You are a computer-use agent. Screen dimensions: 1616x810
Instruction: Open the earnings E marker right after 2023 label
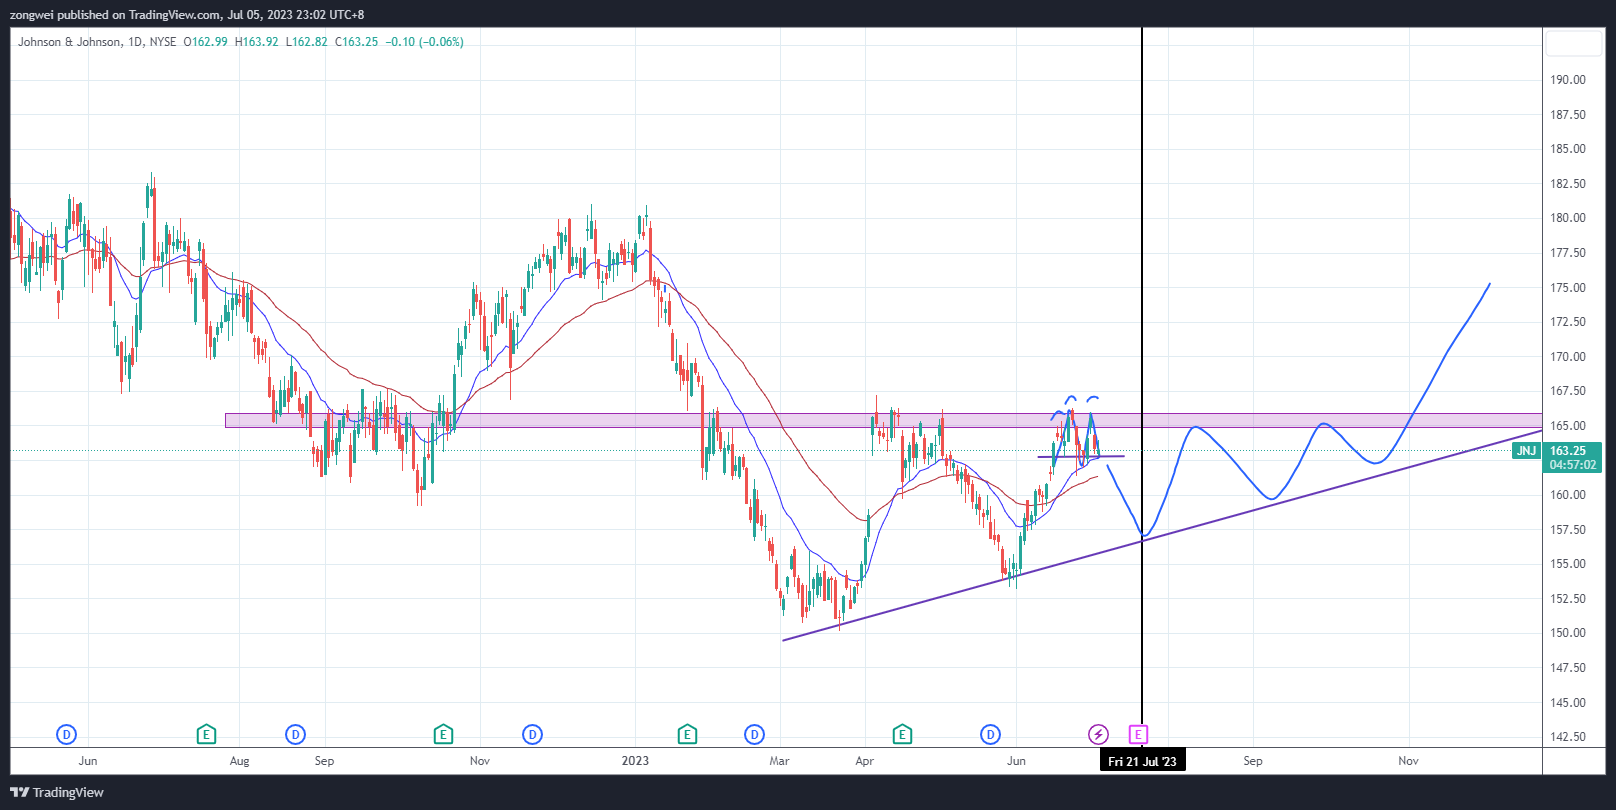(x=687, y=735)
